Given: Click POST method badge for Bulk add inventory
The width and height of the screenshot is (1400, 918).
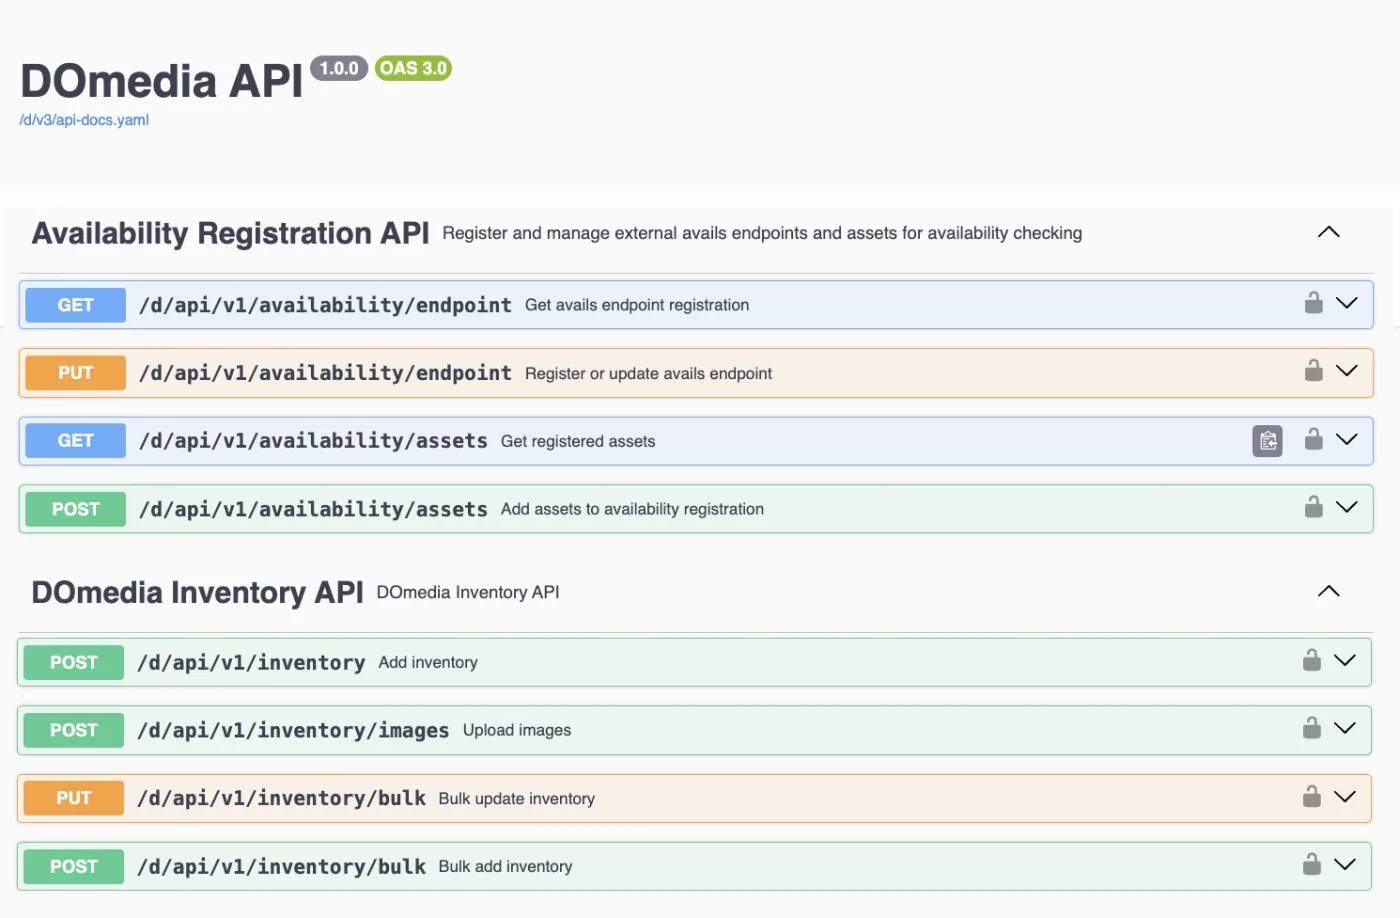Looking at the screenshot, I should [73, 866].
